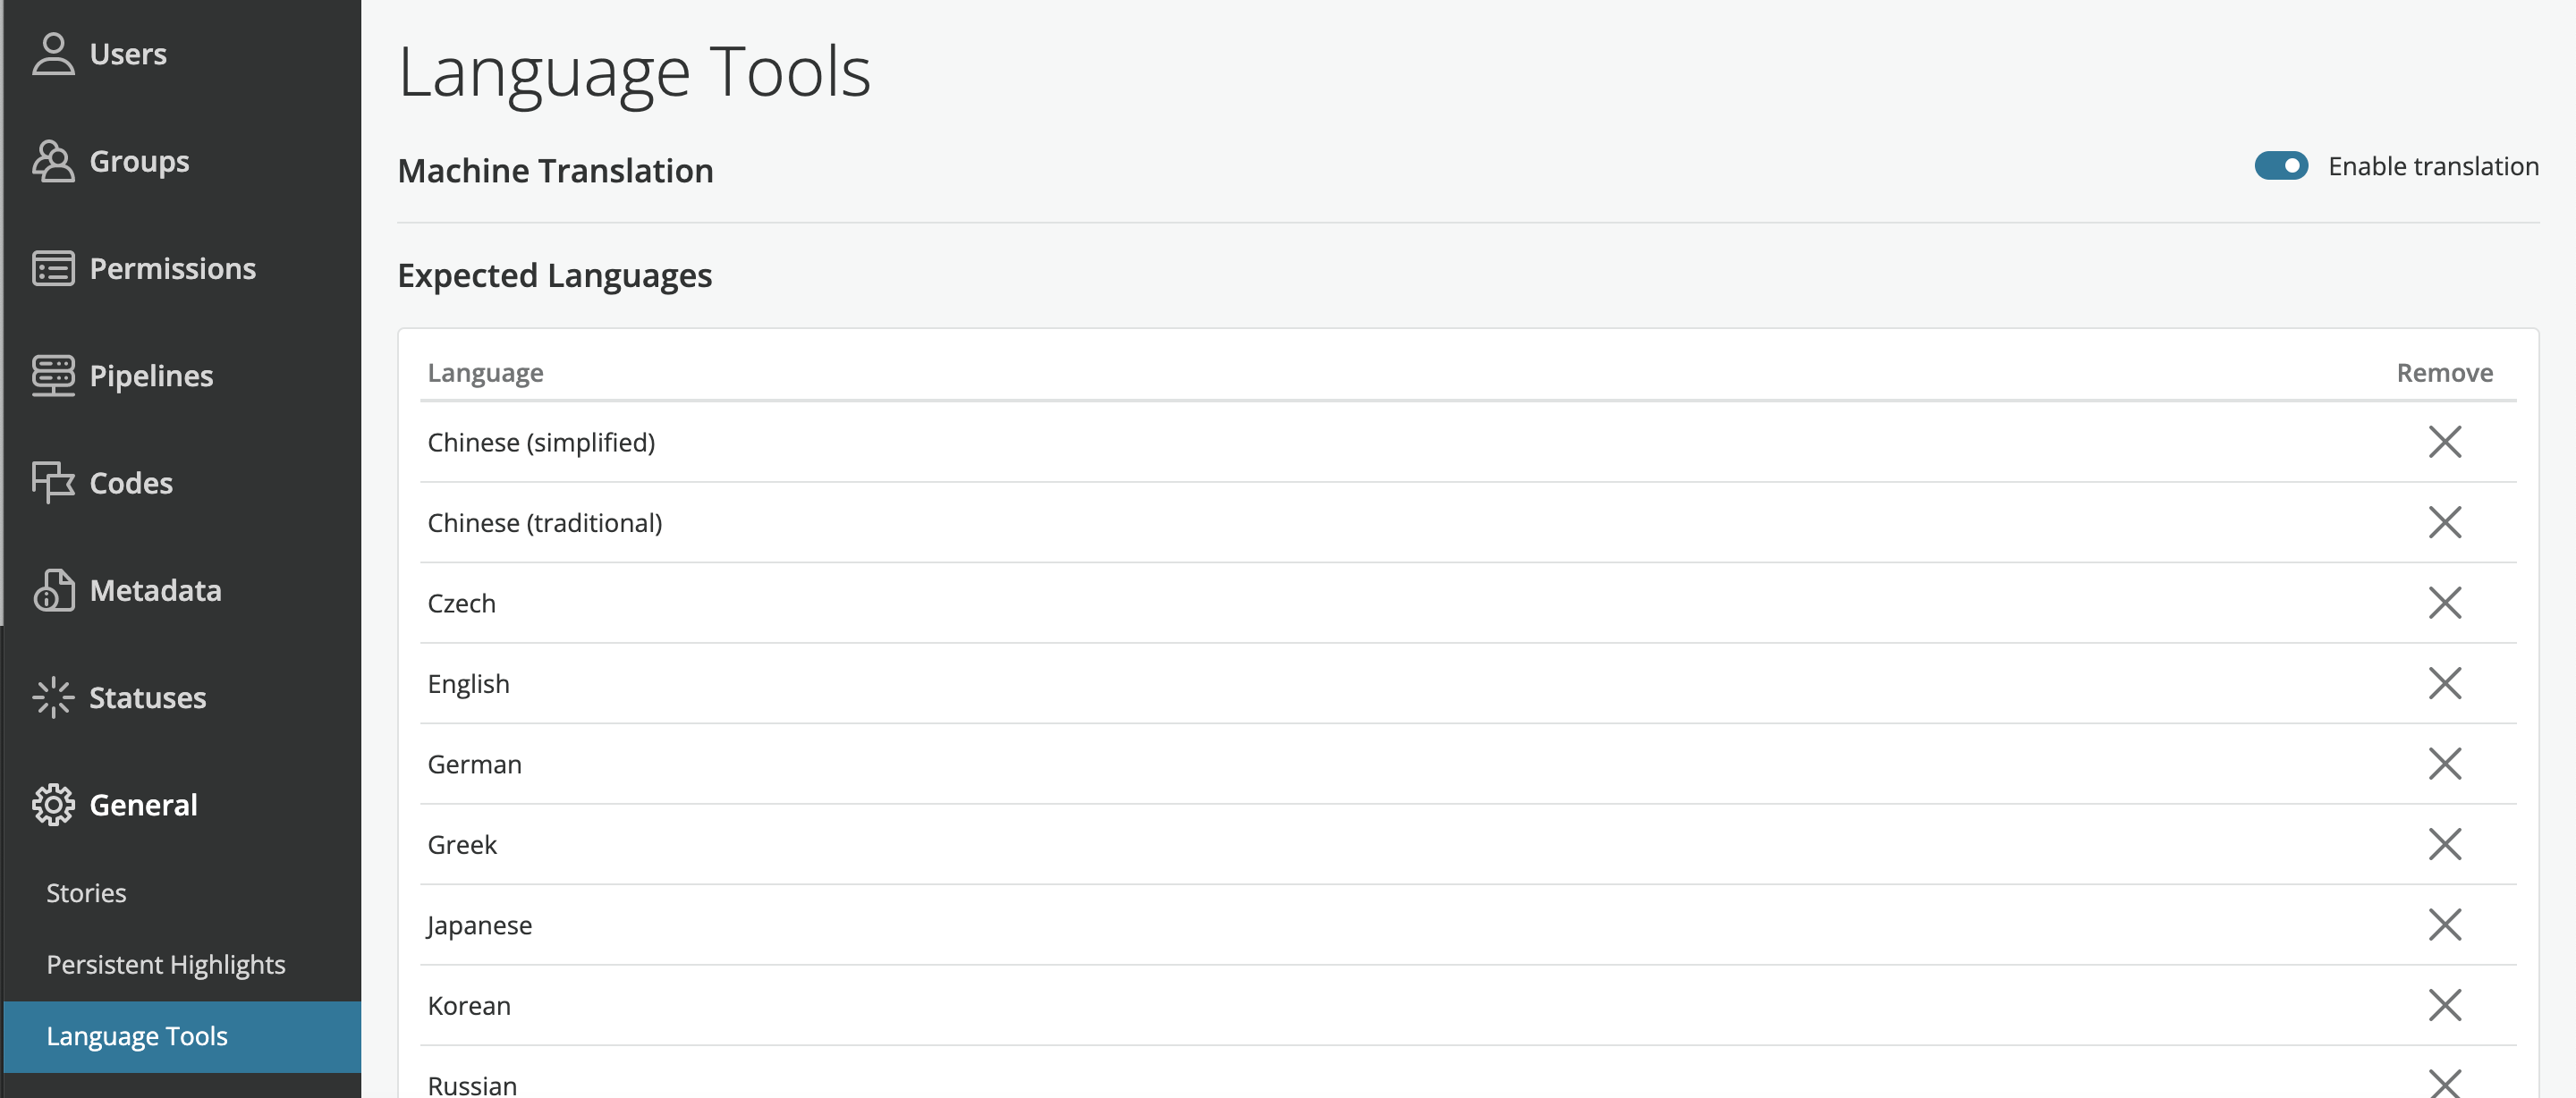The width and height of the screenshot is (2576, 1098).
Task: Open Persistent Highlights settings
Action: [166, 965]
